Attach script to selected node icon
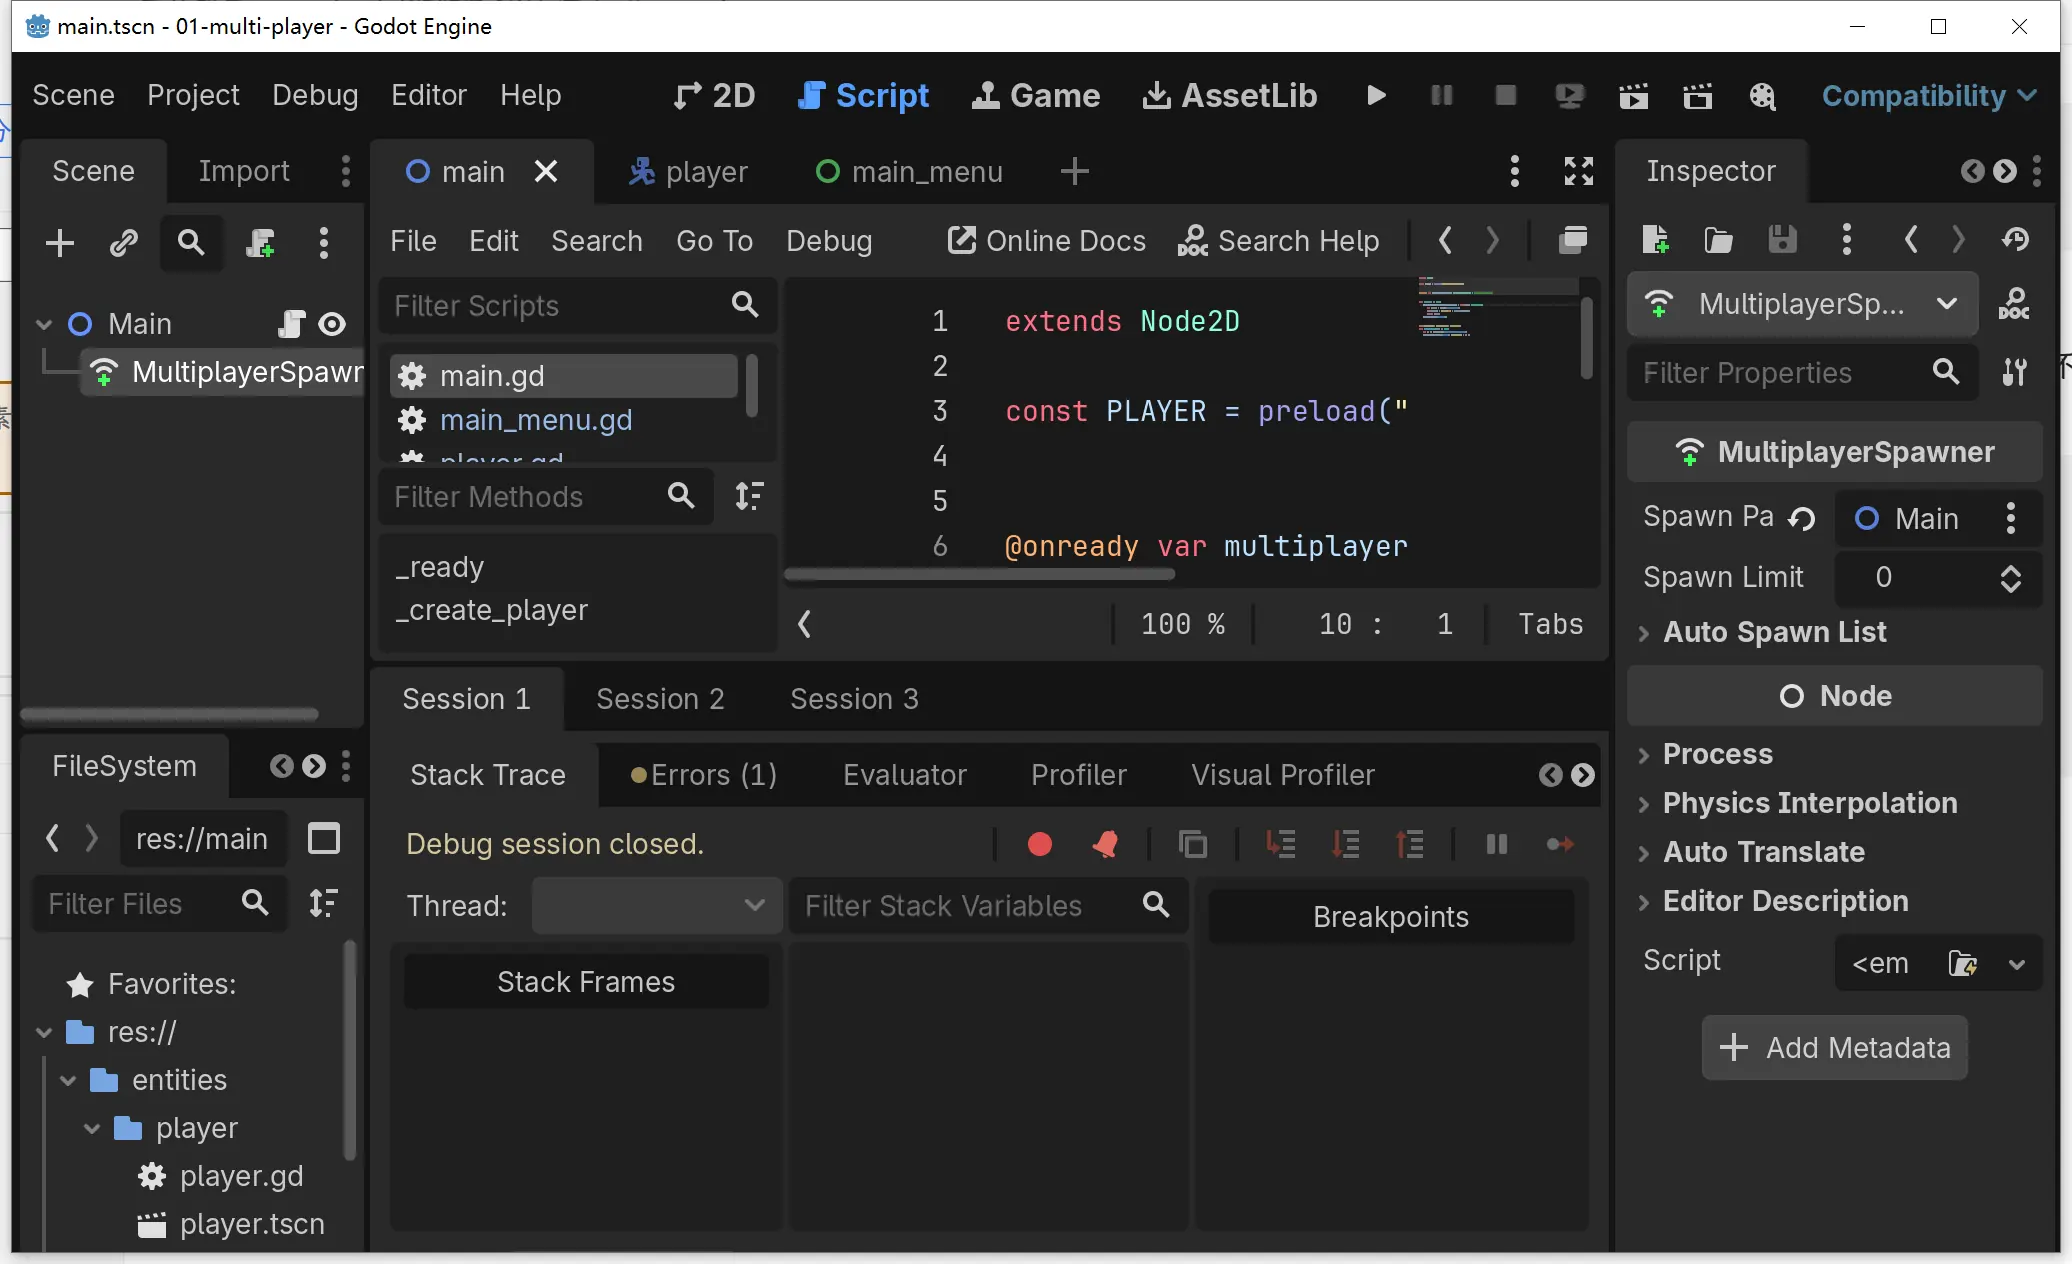 pyautogui.click(x=260, y=243)
